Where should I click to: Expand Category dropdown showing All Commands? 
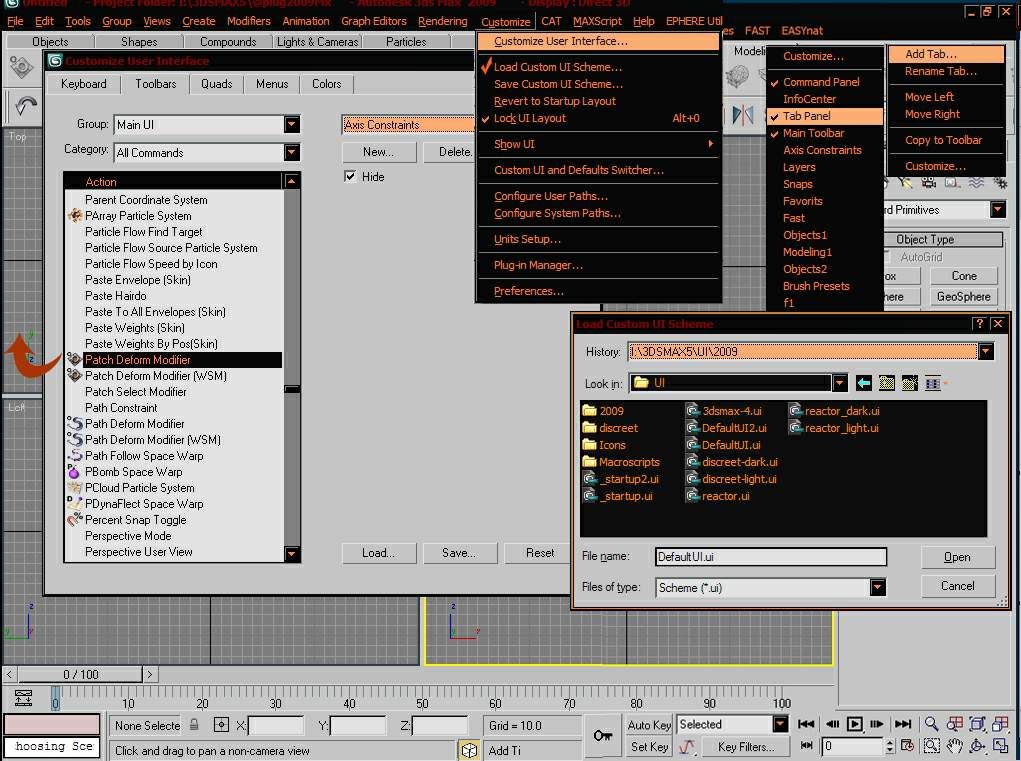click(x=292, y=152)
